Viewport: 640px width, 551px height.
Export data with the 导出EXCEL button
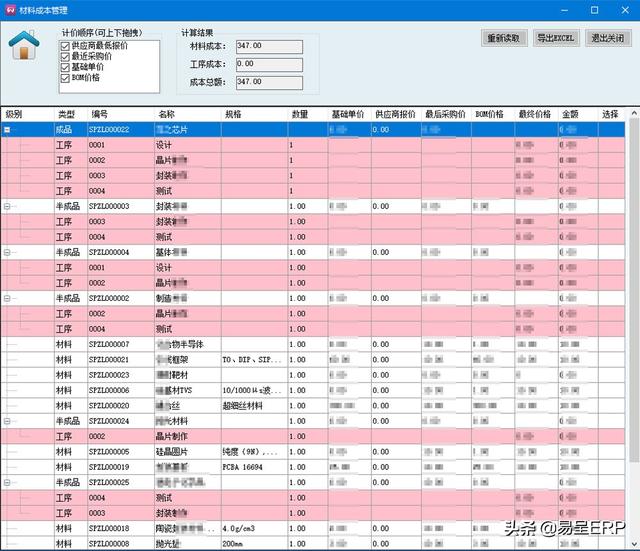click(555, 38)
